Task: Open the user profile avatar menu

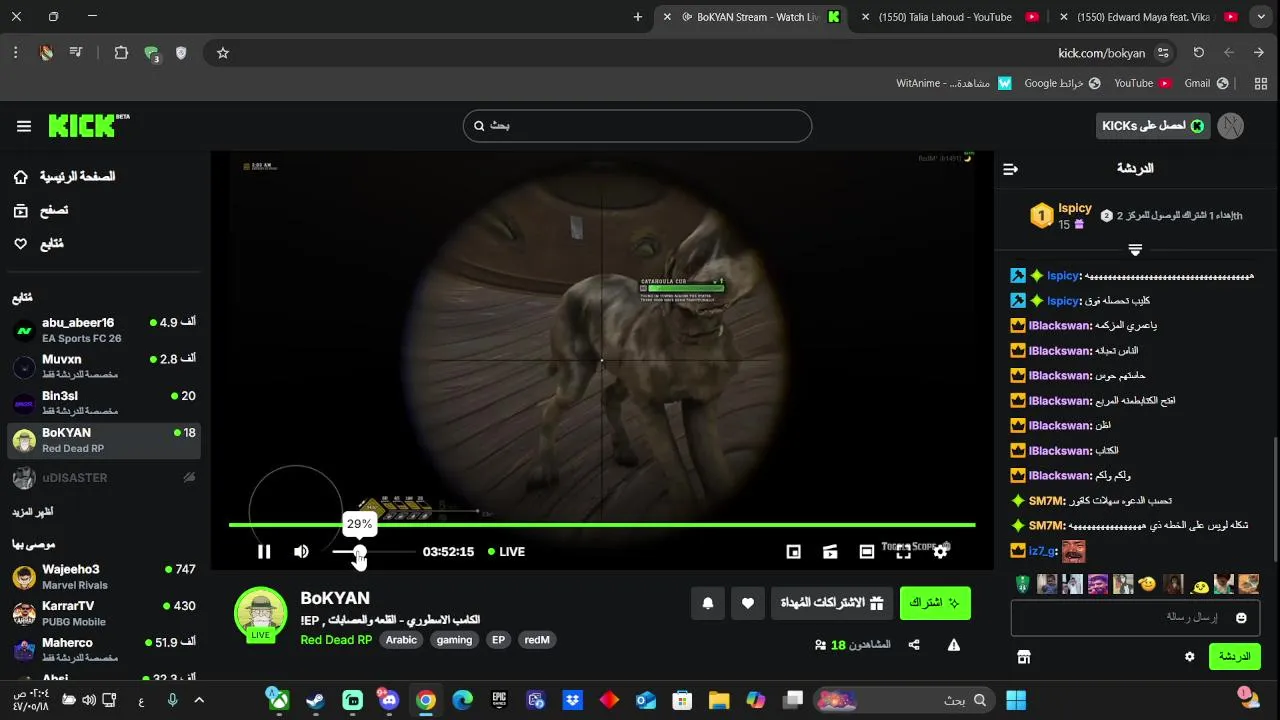Action: click(1231, 126)
